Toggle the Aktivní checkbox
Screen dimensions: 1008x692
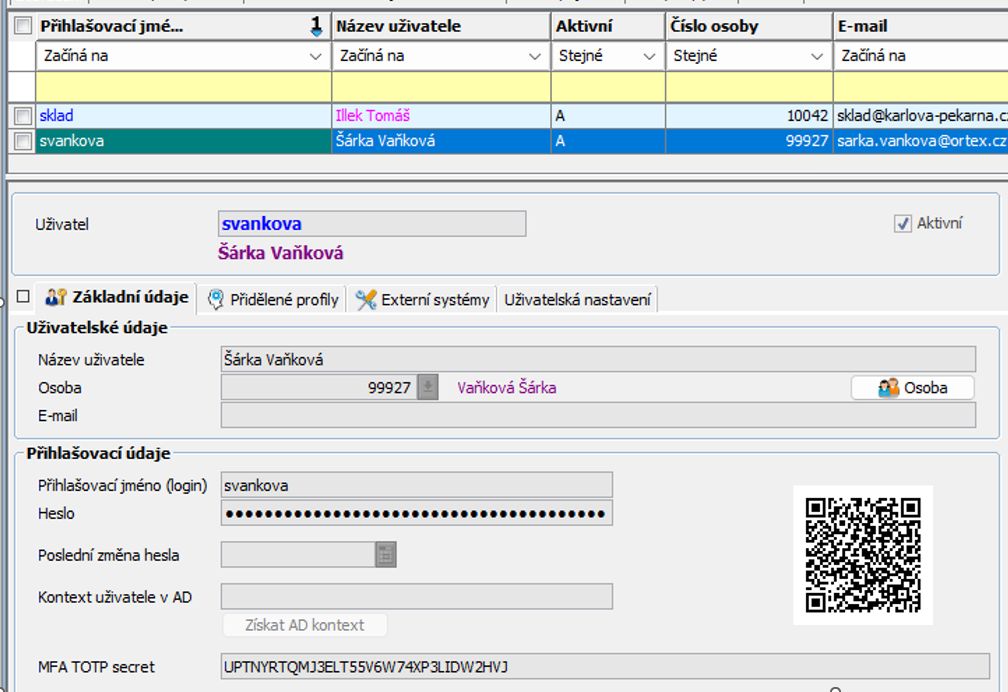tap(903, 224)
